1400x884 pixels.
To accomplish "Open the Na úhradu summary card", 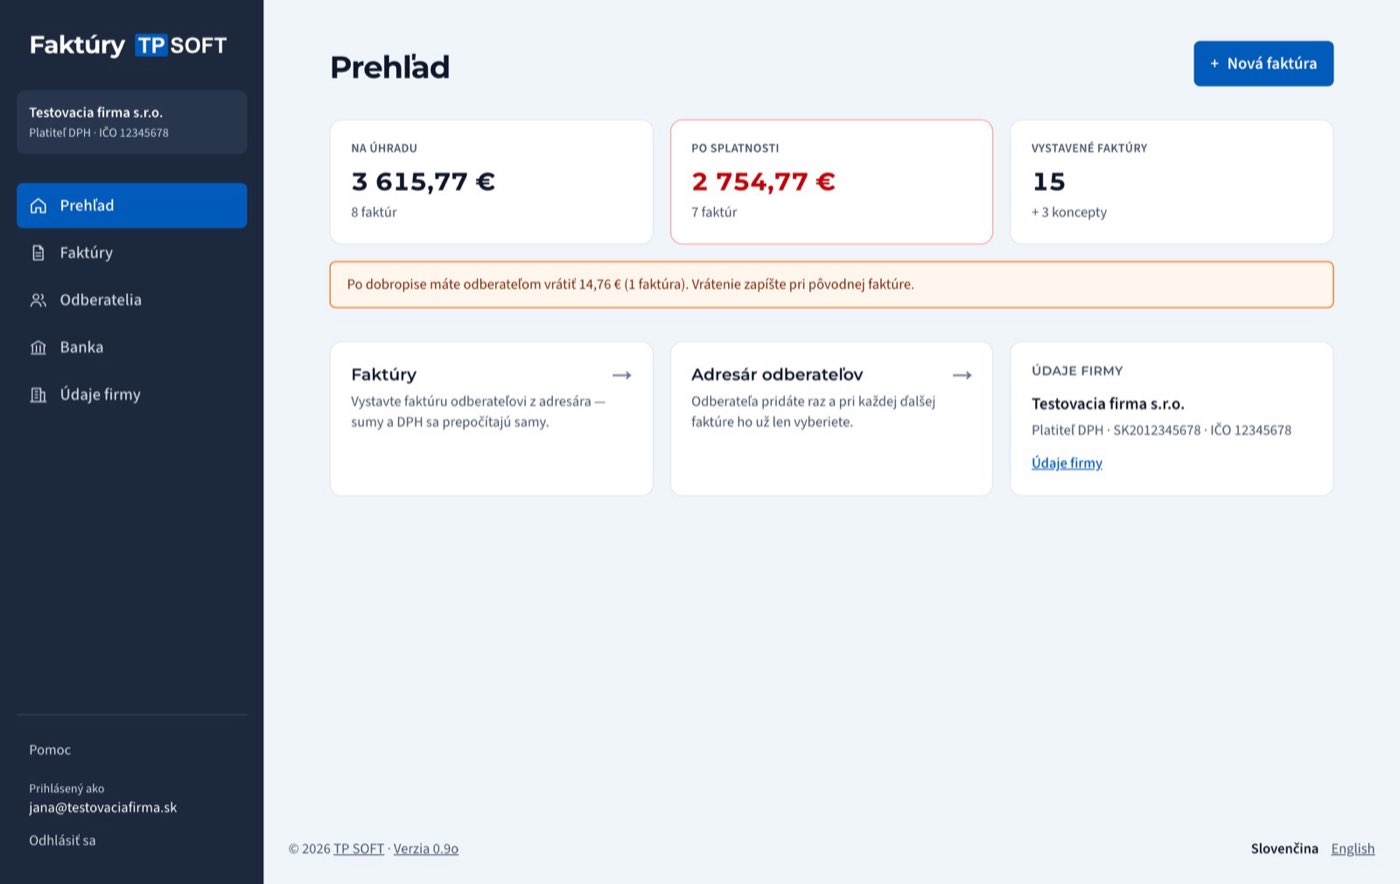I will 492,182.
